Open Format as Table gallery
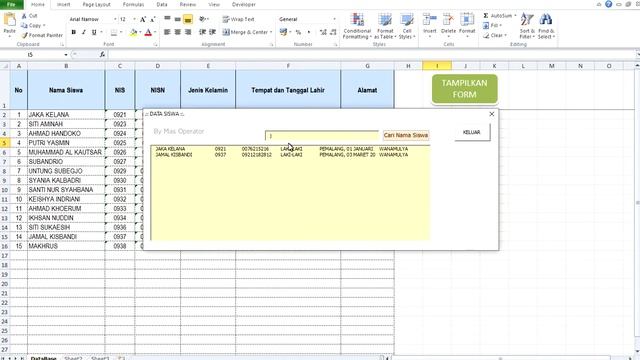 point(385,26)
